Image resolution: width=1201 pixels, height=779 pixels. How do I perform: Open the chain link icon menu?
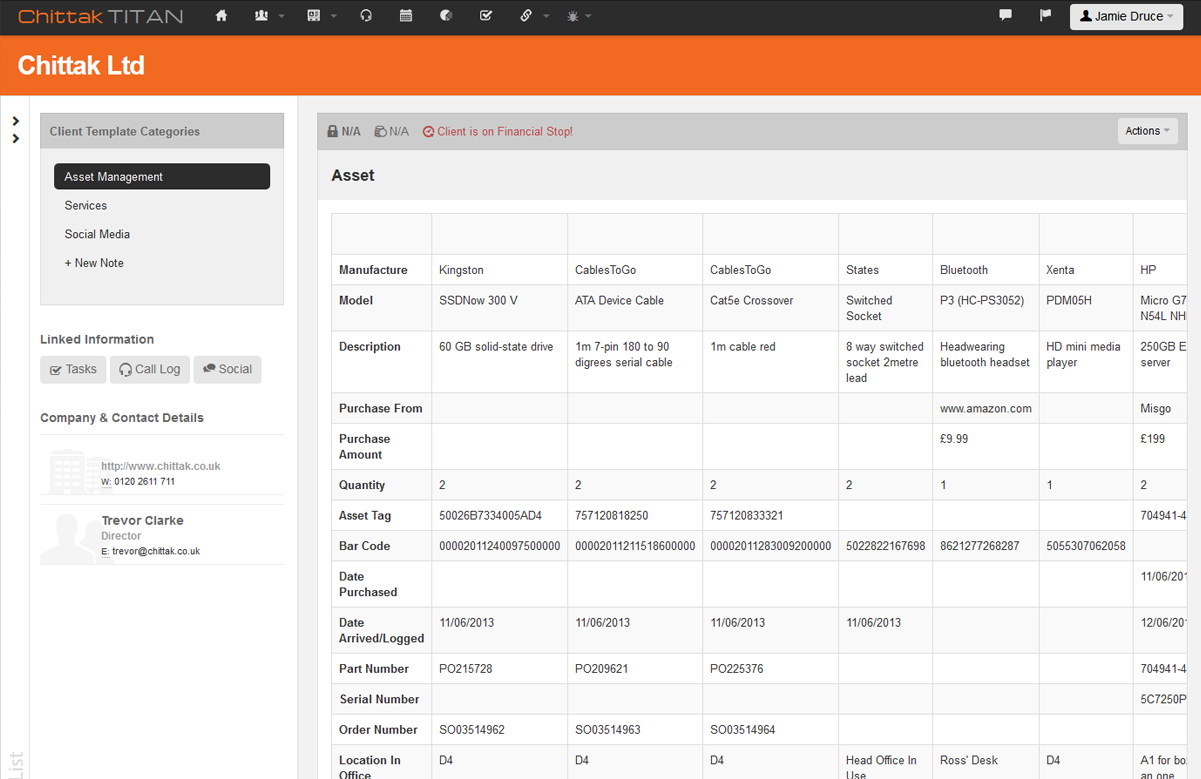pos(526,16)
